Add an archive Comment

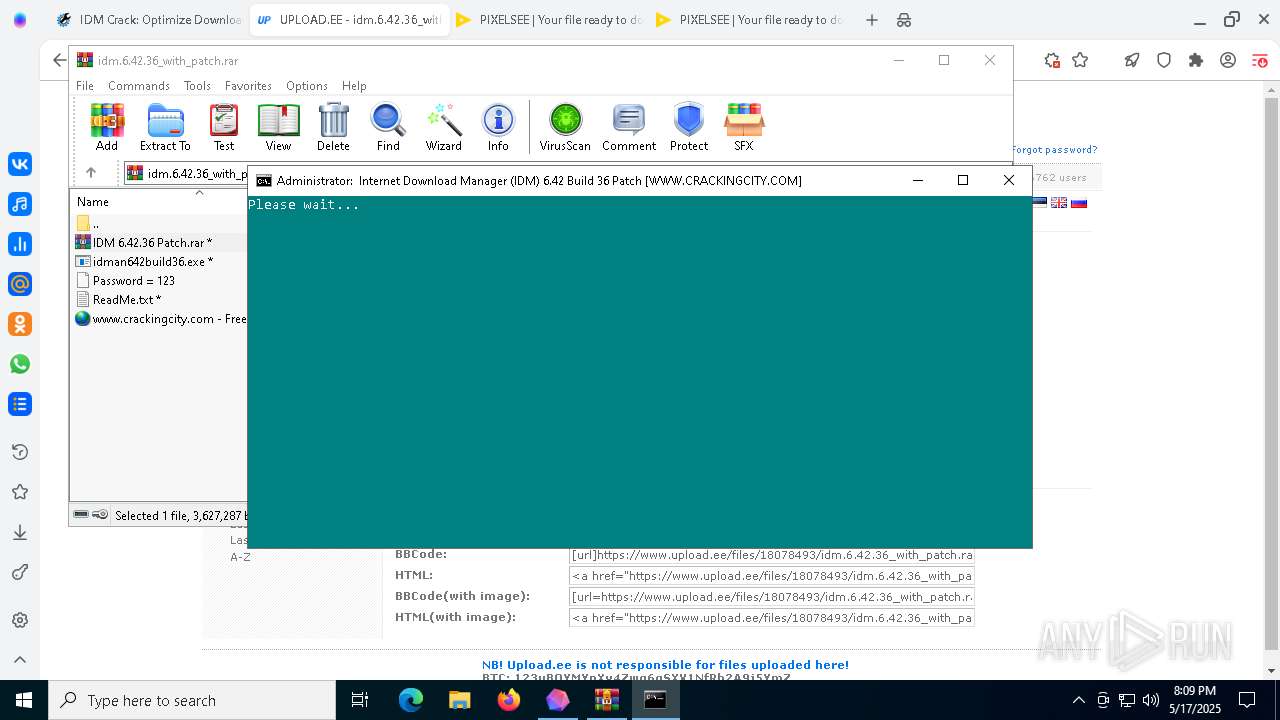coord(629,127)
